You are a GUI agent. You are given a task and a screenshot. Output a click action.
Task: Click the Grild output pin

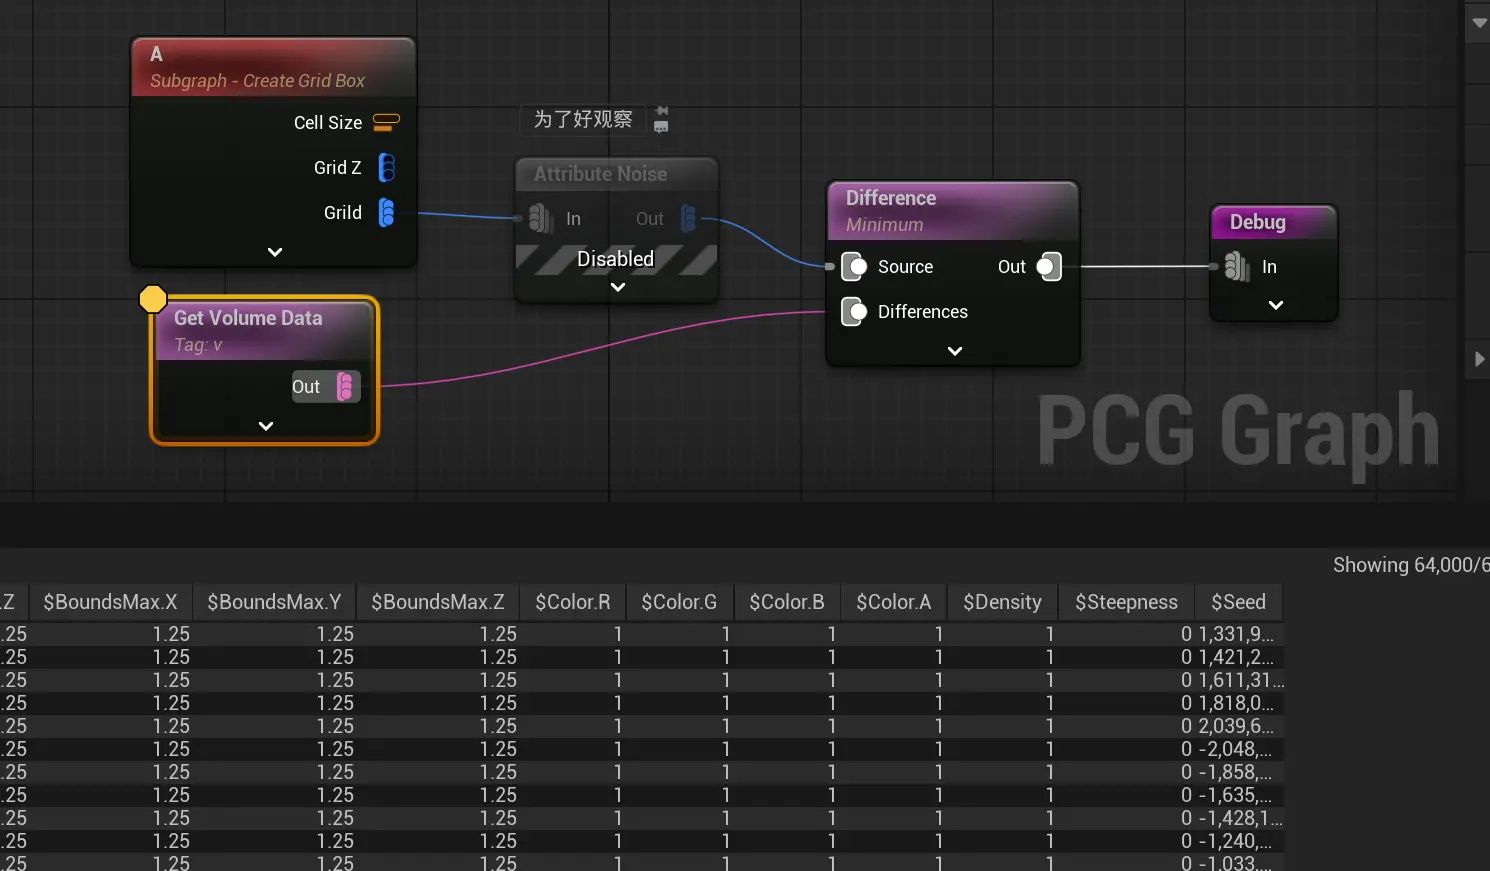(387, 212)
